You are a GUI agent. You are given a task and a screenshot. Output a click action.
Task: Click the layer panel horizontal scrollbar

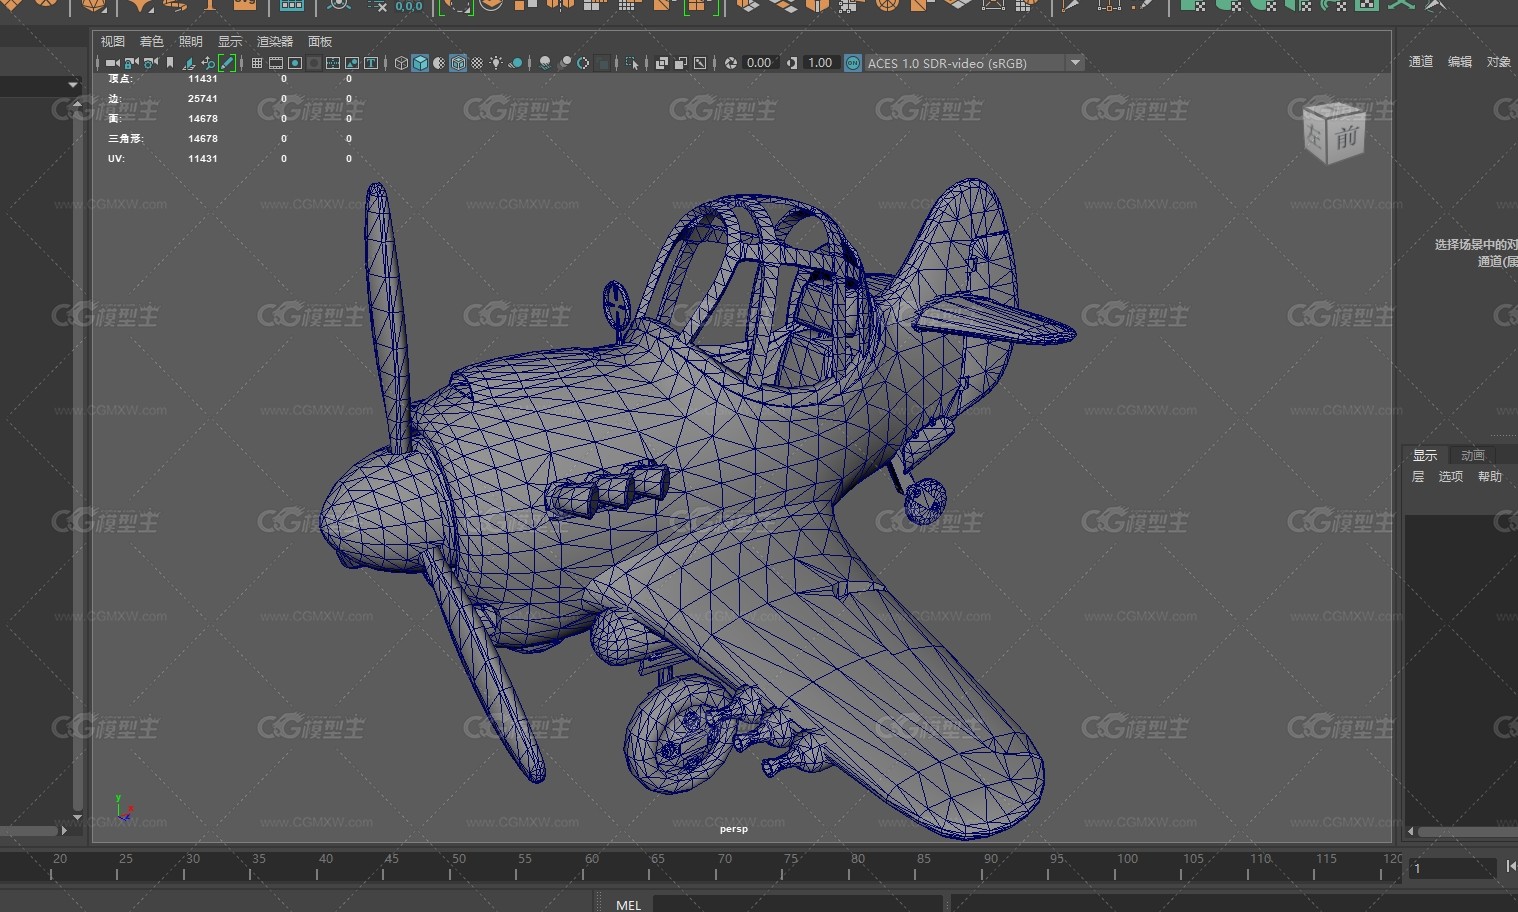tap(1468, 831)
